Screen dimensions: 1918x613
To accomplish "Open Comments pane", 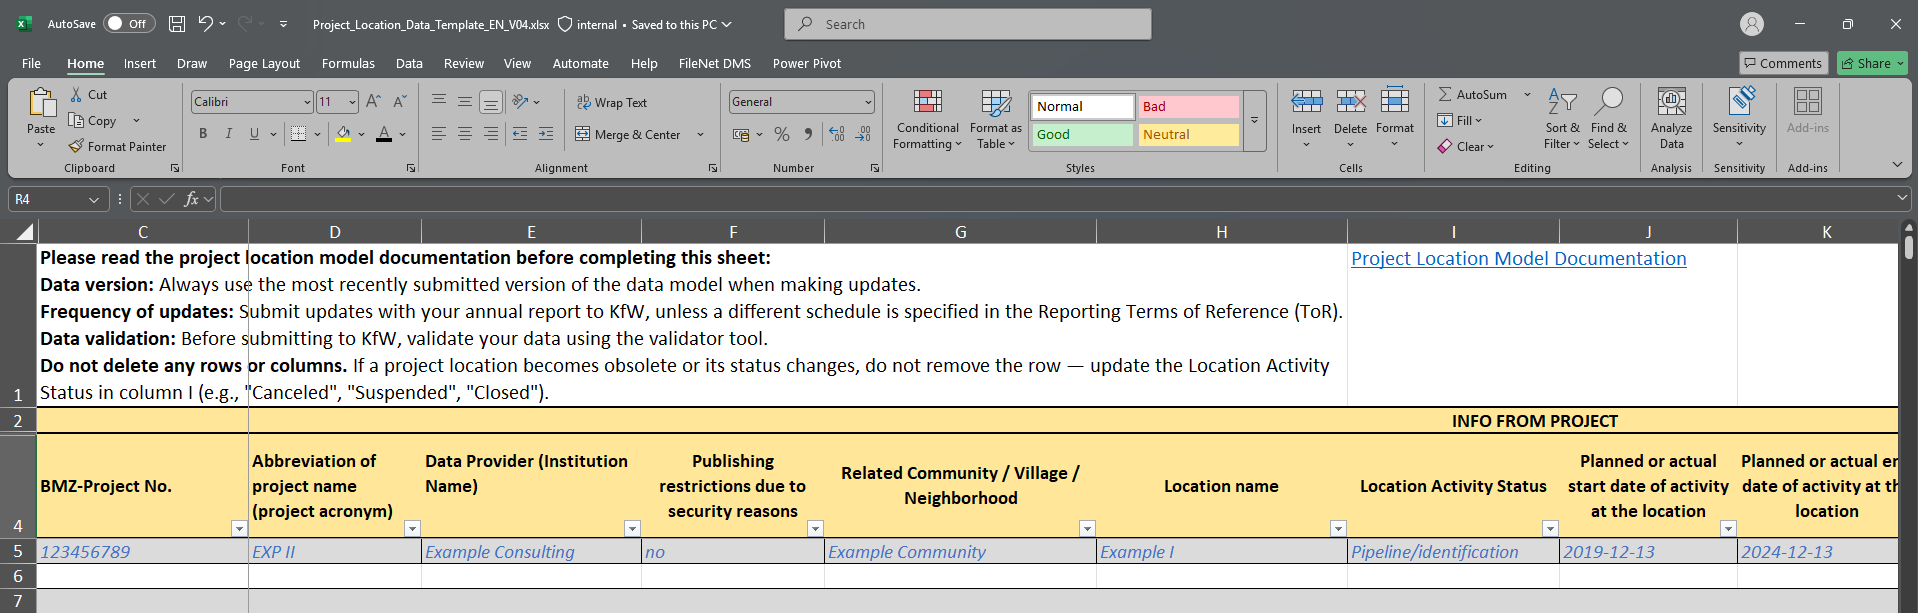I will point(1783,63).
